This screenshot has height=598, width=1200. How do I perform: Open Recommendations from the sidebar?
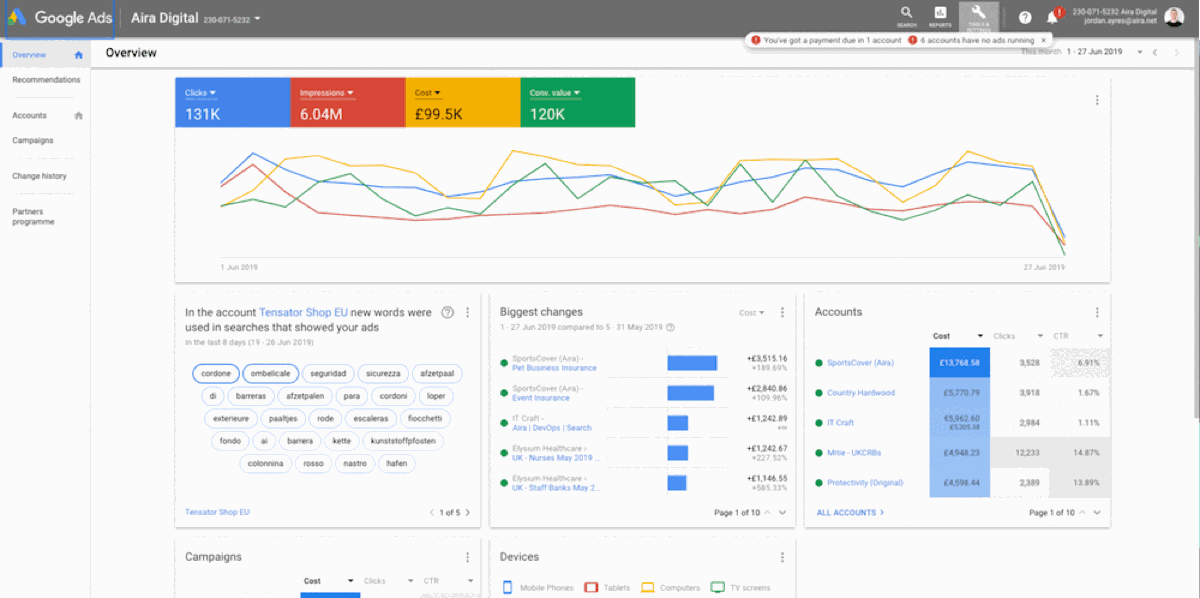[45, 79]
